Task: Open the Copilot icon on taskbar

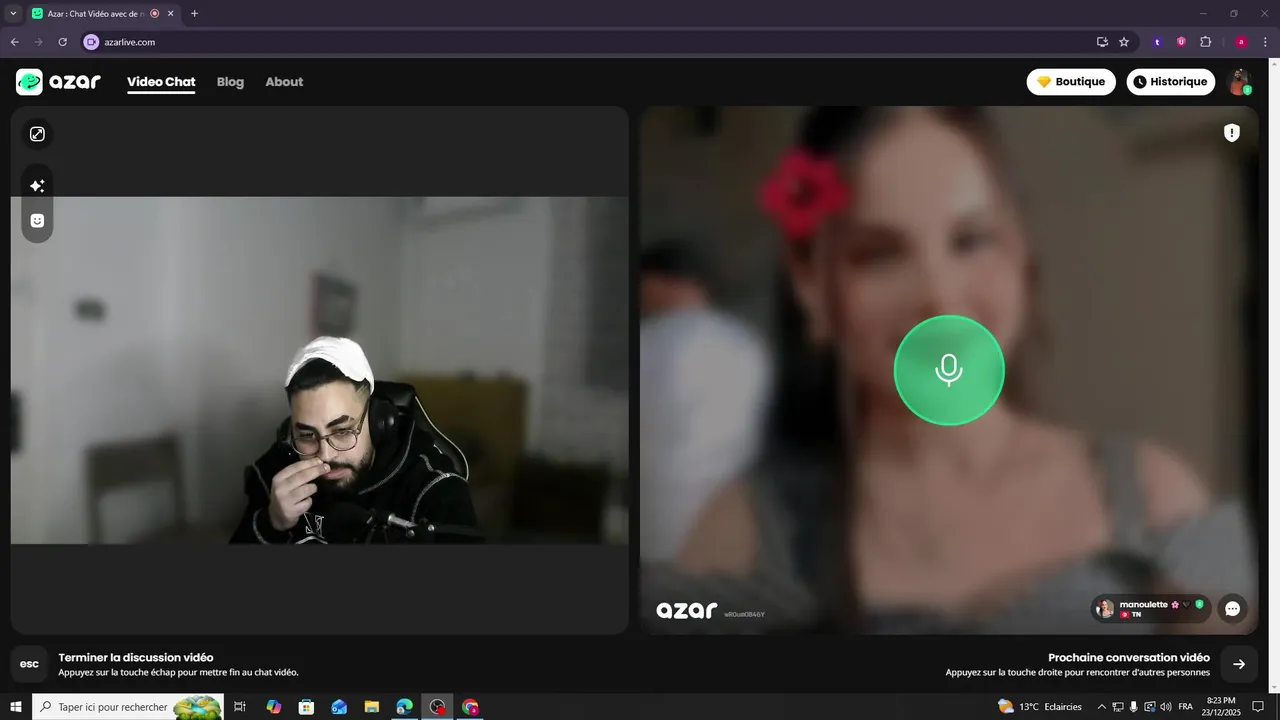Action: tap(274, 707)
